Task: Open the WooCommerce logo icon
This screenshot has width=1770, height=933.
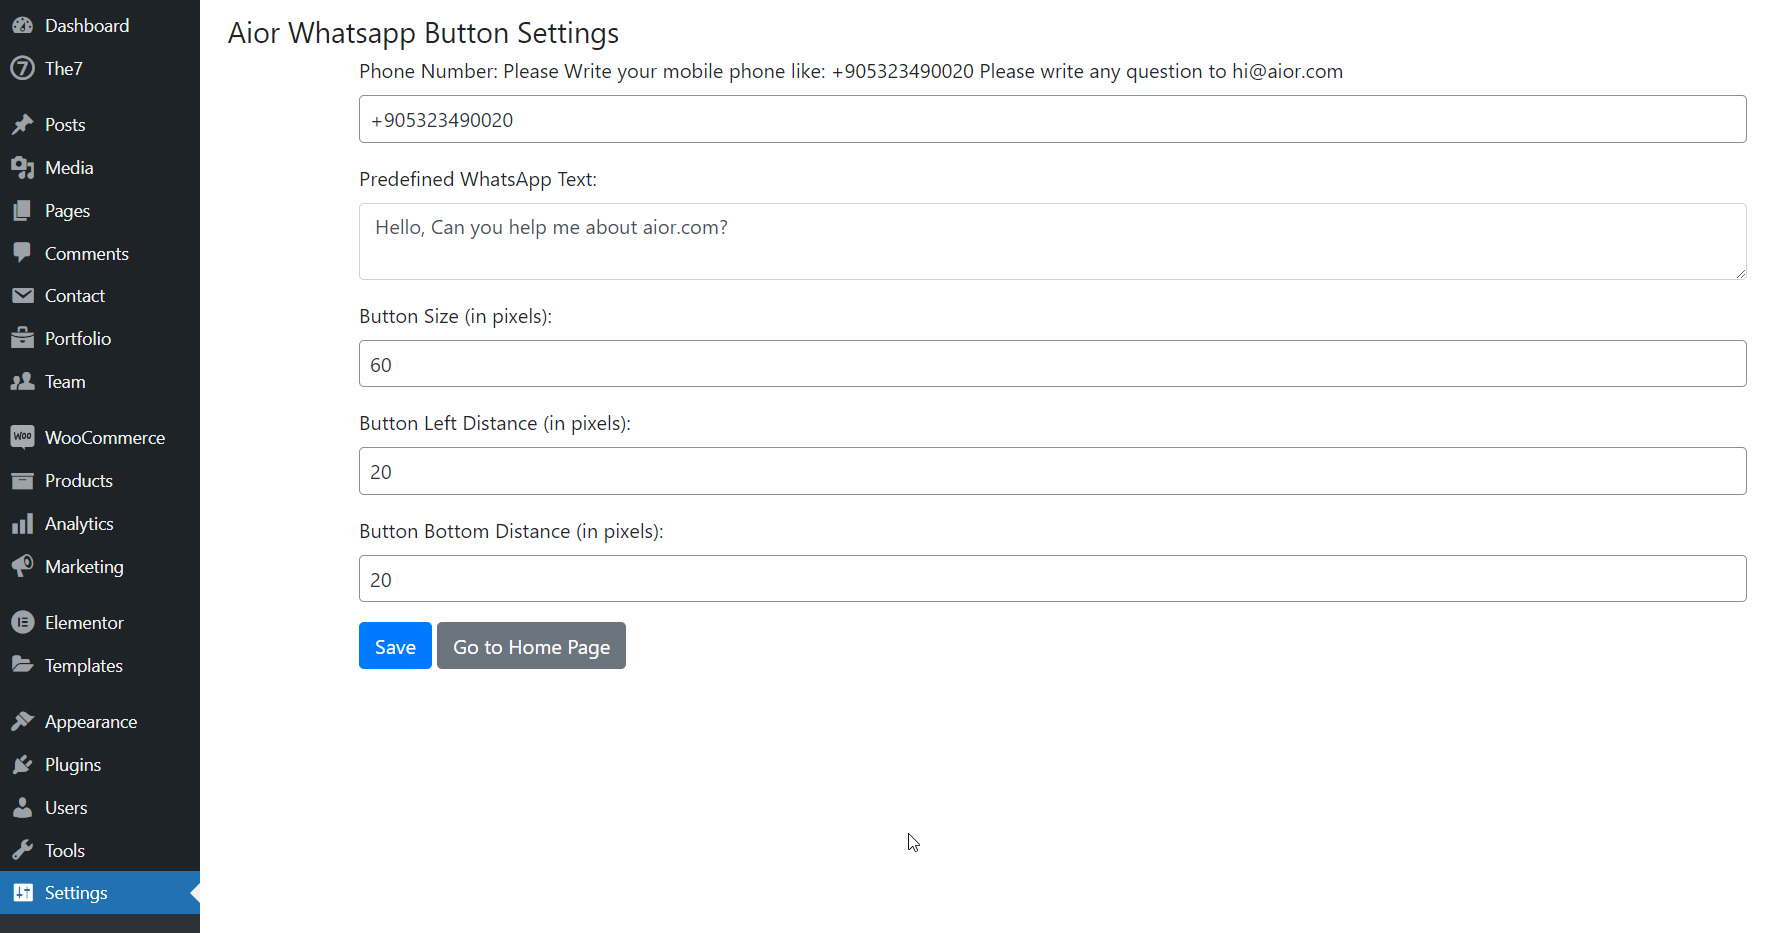Action: pyautogui.click(x=22, y=437)
